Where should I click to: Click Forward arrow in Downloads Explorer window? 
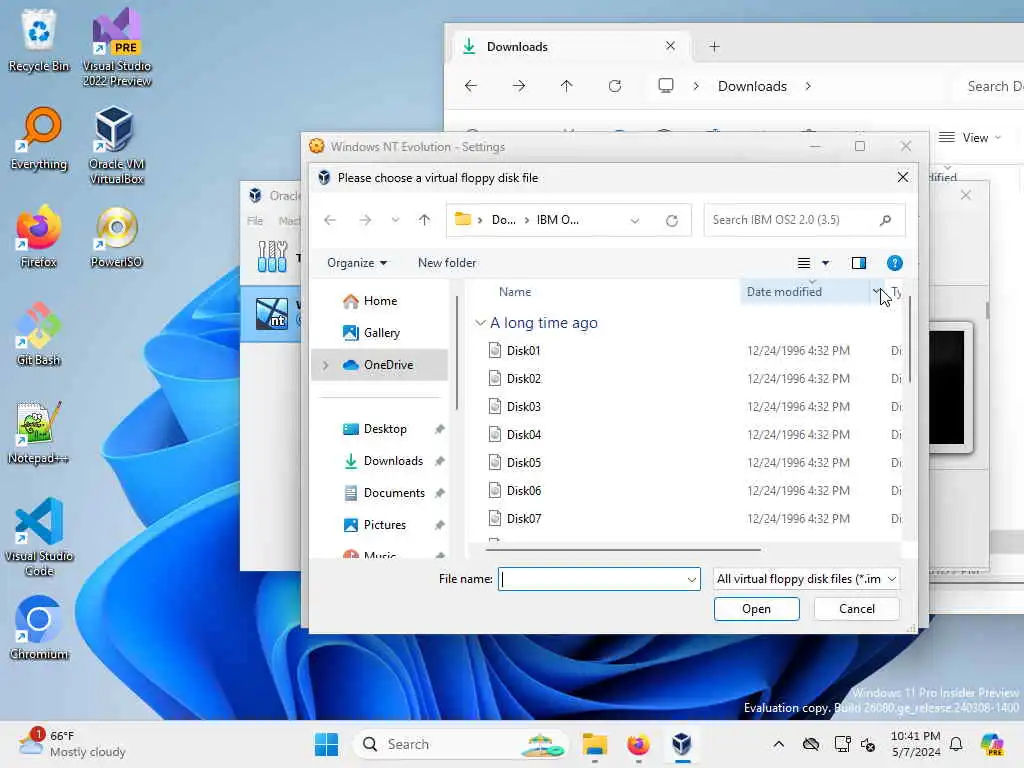pos(519,86)
